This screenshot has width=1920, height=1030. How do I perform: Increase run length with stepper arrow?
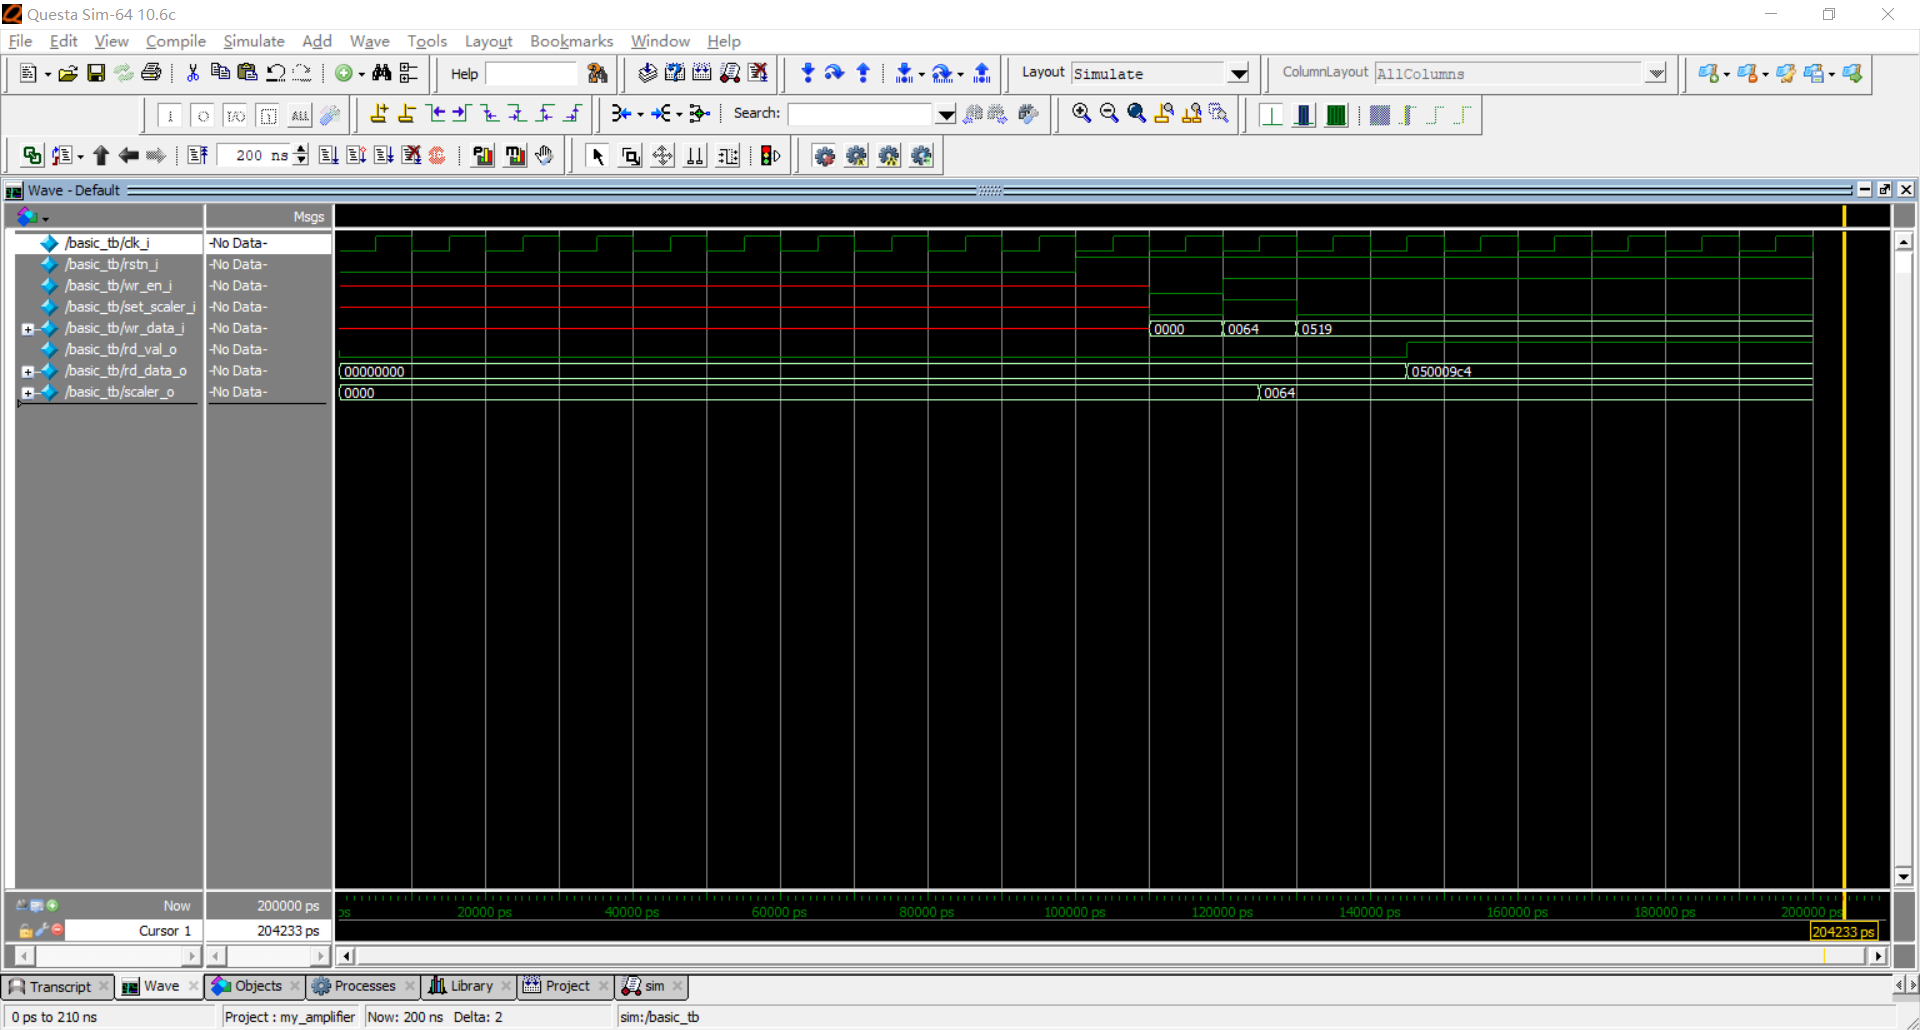click(301, 150)
